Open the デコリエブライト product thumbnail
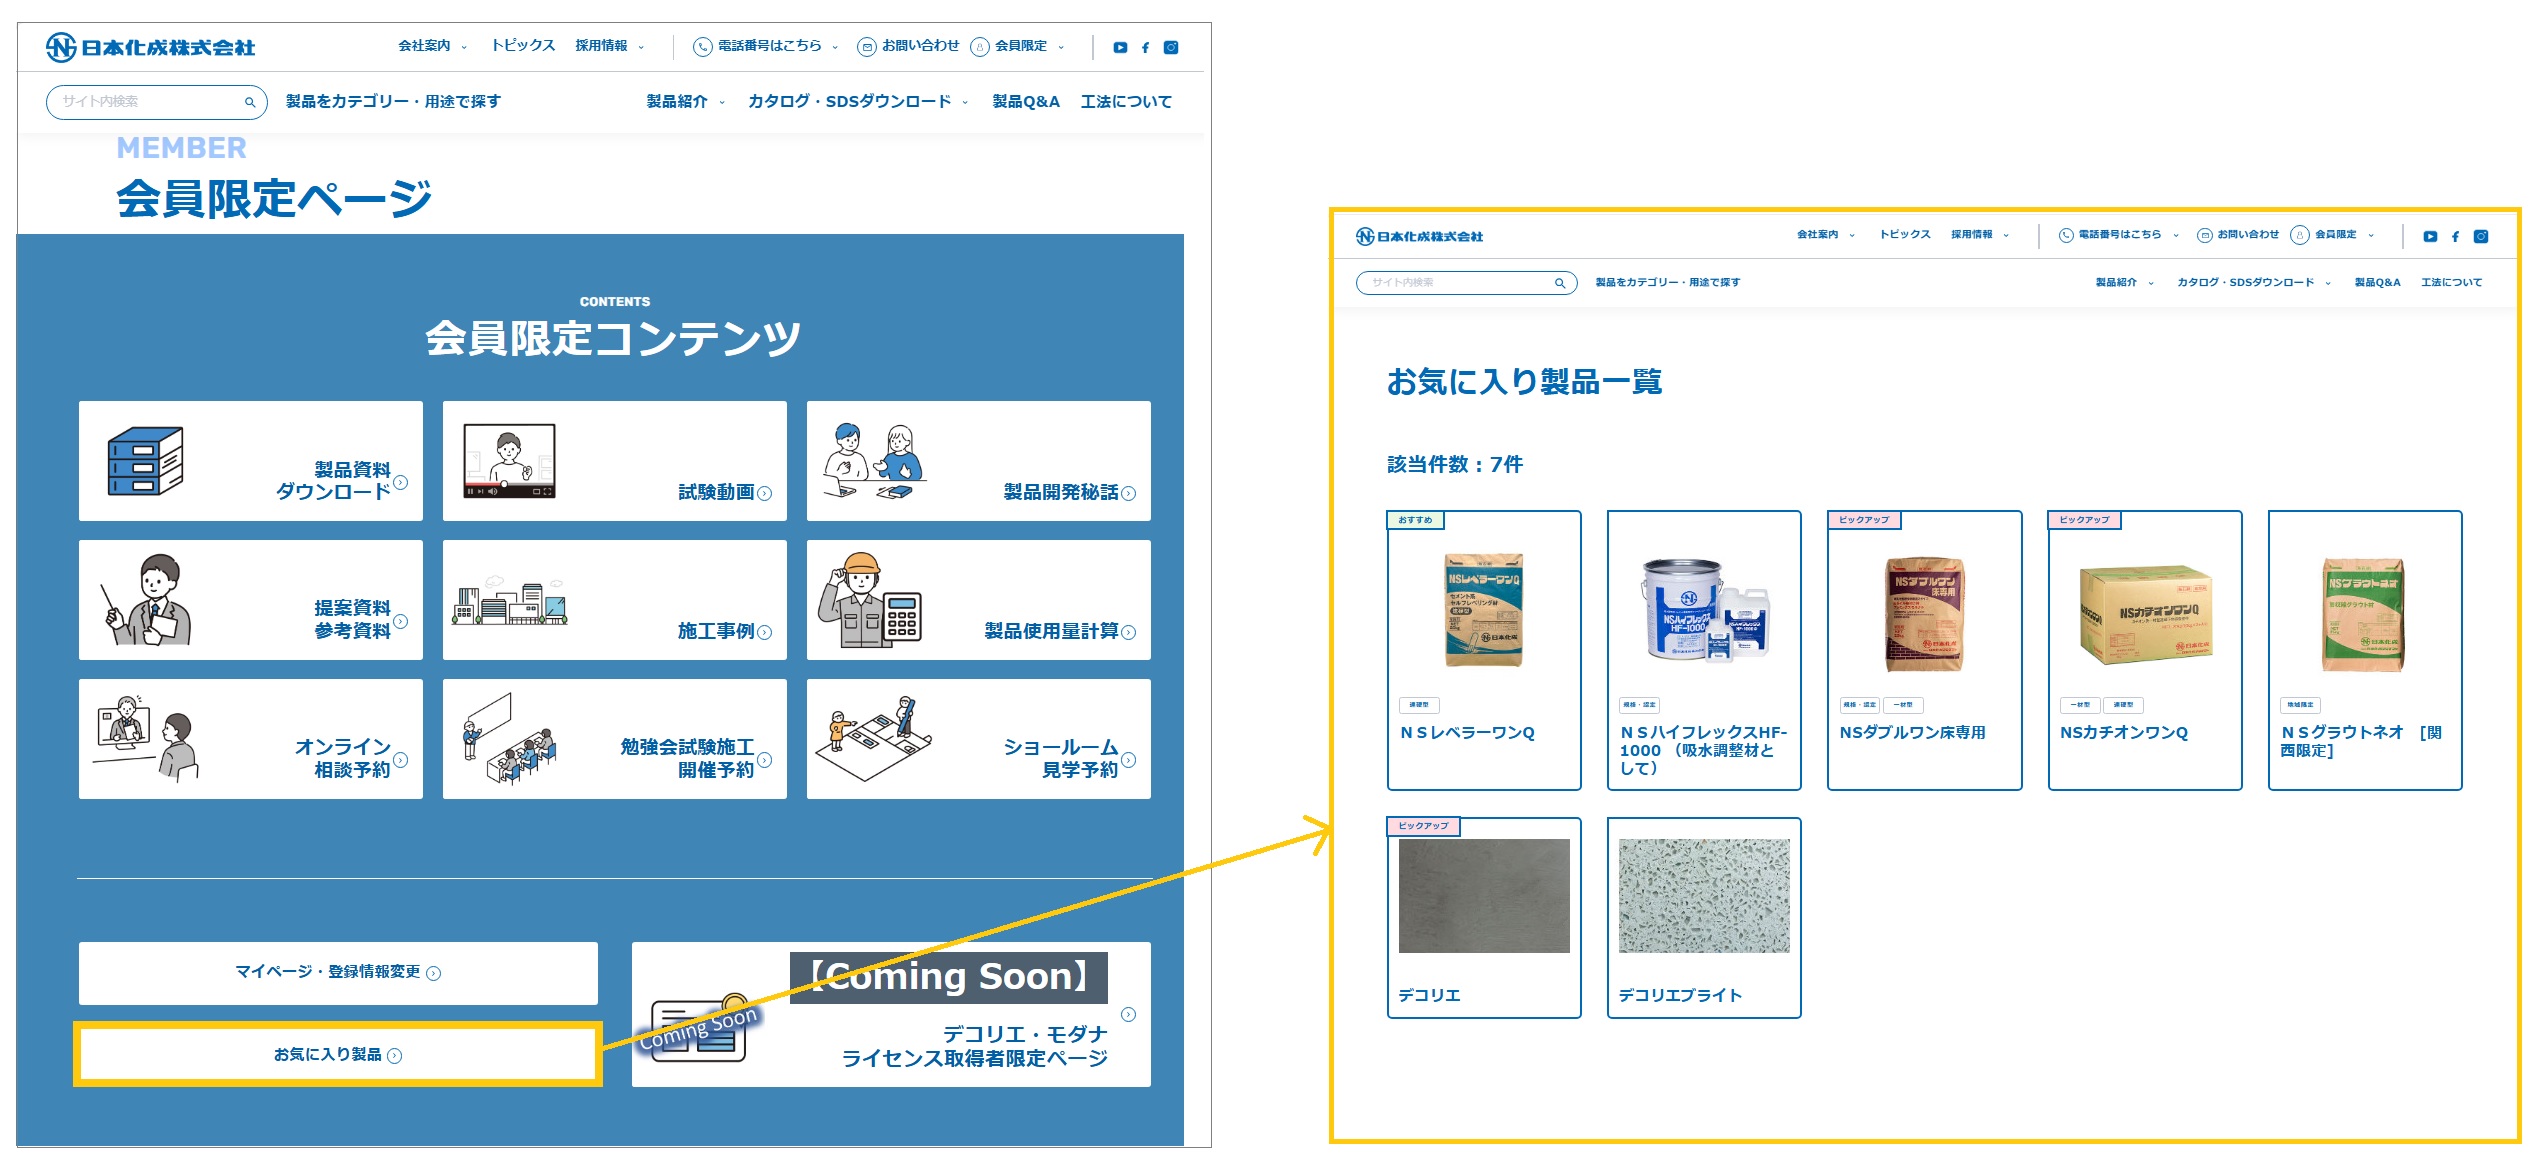Screen dimensions: 2548x1160 pos(1703,896)
